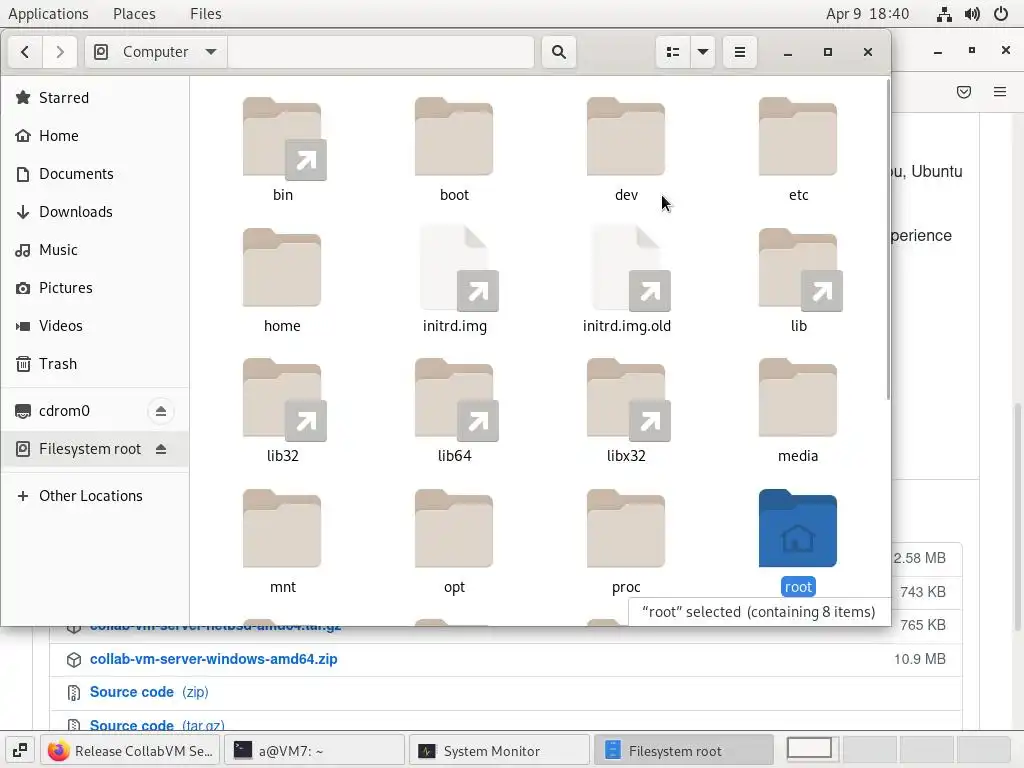Open the boot folder
The image size is (1024, 768).
coord(454,136)
